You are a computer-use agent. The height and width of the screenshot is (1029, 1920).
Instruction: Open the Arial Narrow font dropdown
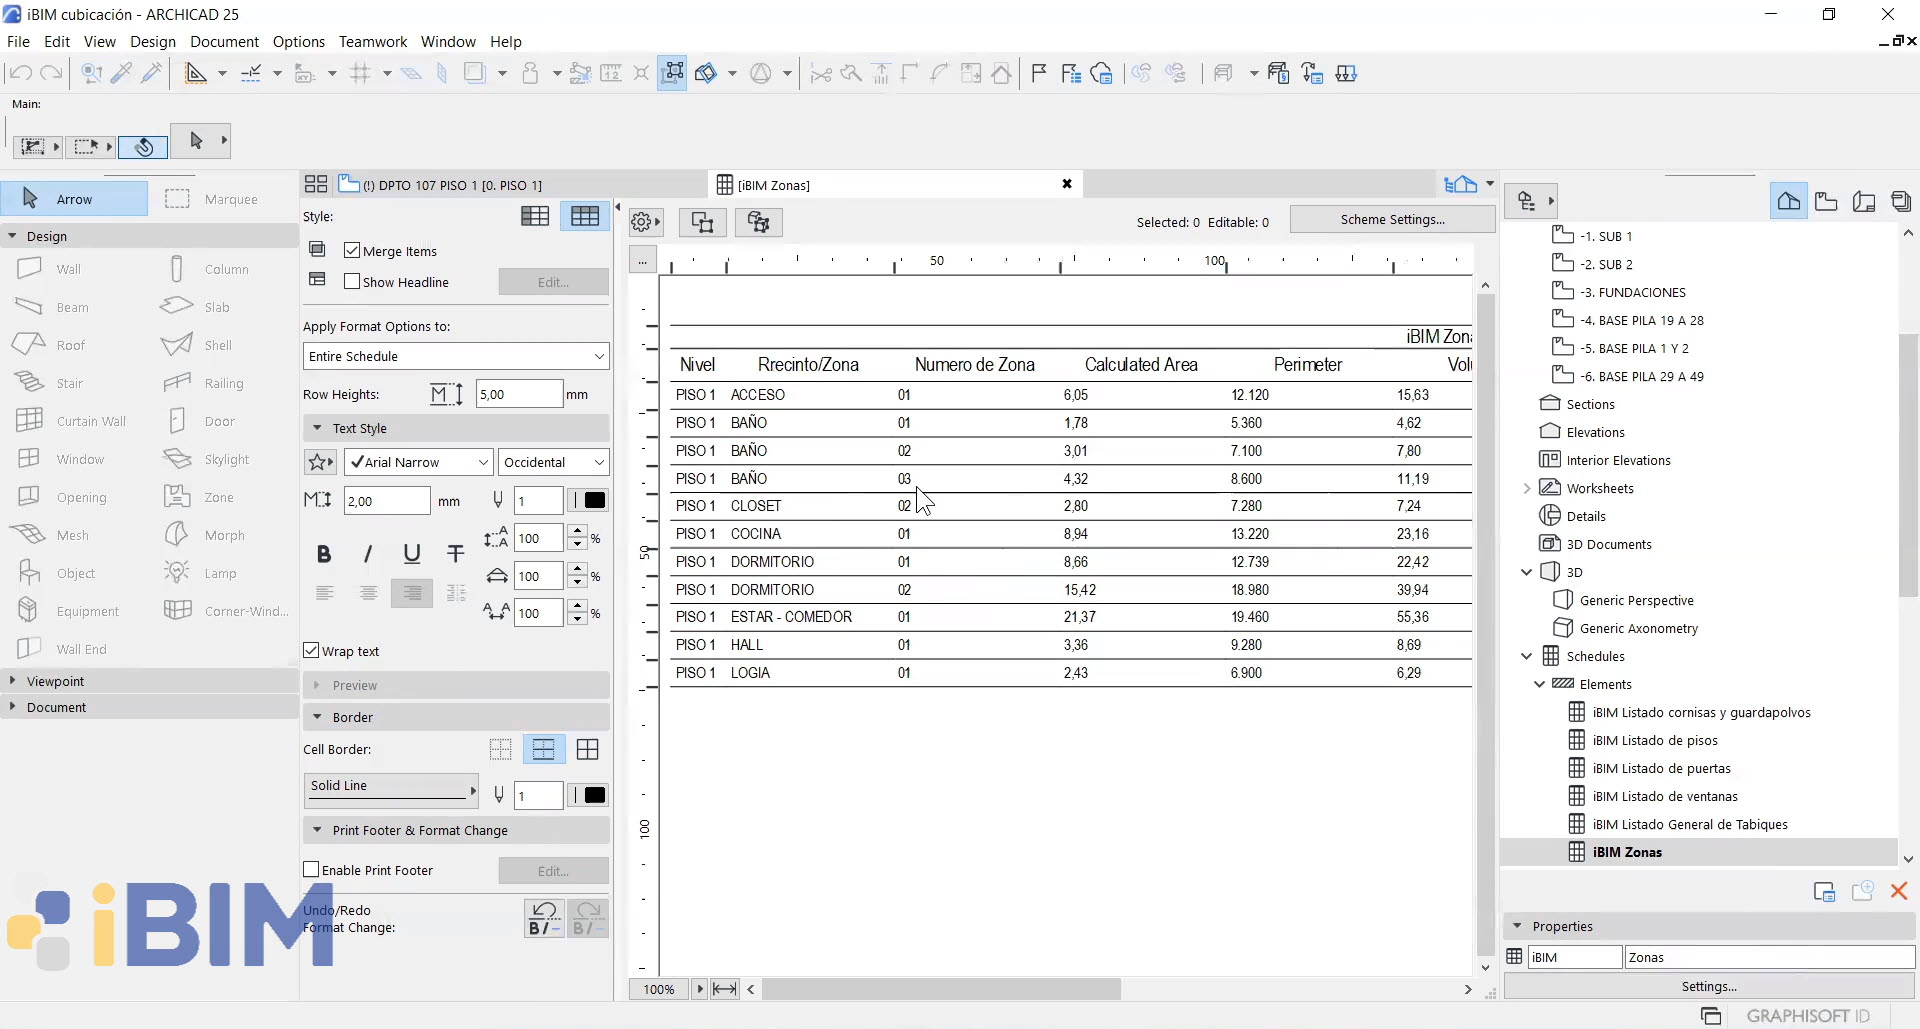[418, 462]
